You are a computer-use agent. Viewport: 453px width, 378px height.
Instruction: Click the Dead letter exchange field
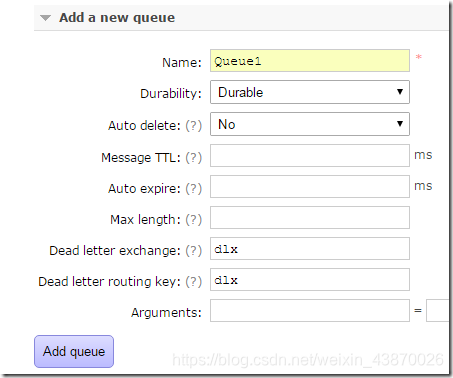(x=310, y=248)
